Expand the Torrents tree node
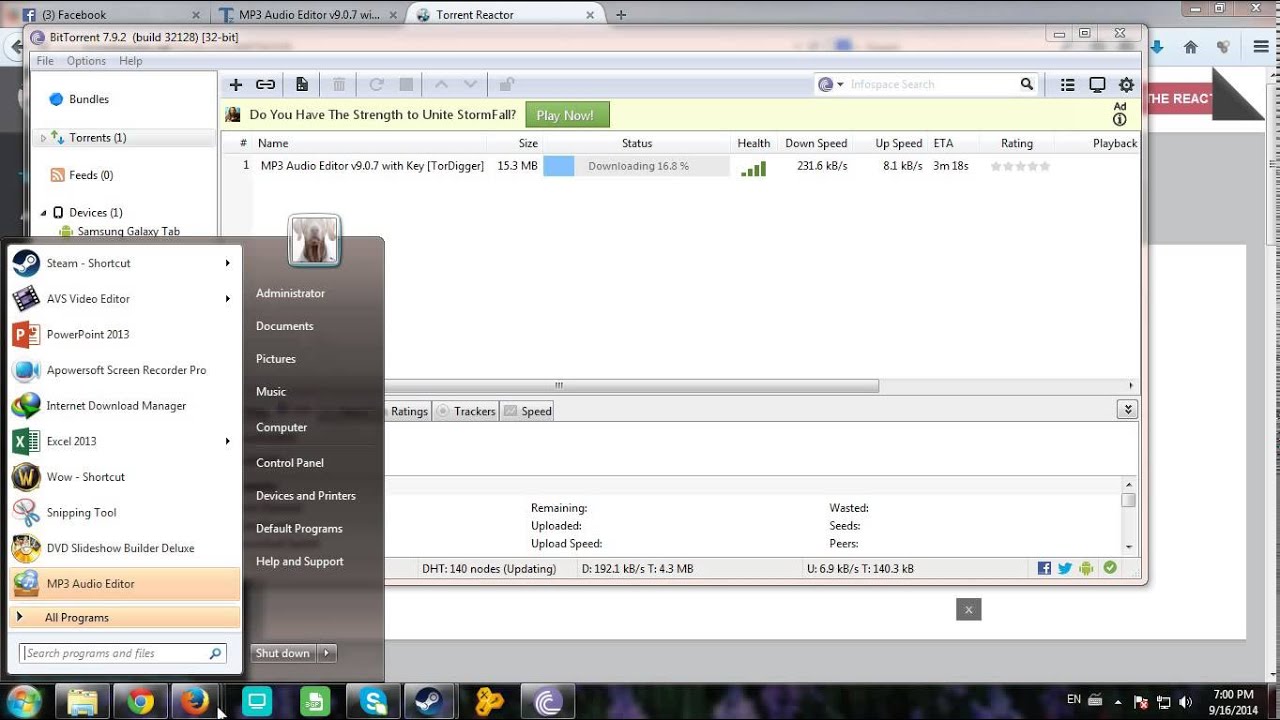This screenshot has width=1280, height=720. click(43, 138)
